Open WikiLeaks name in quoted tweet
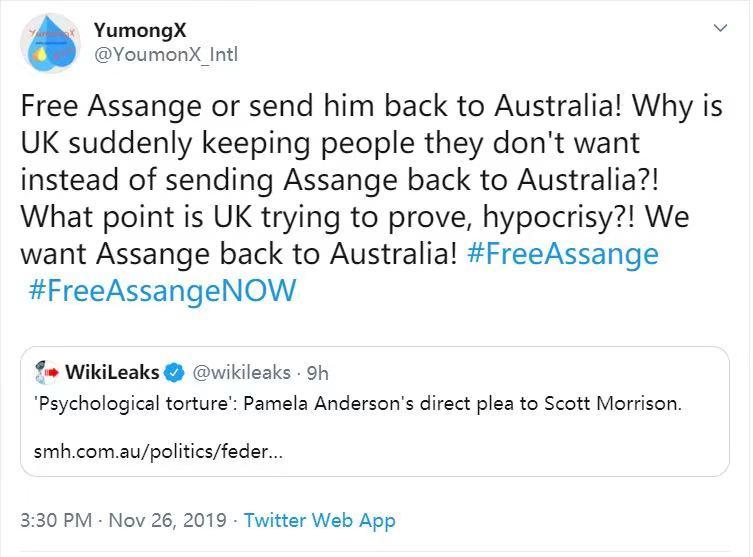 (x=112, y=372)
